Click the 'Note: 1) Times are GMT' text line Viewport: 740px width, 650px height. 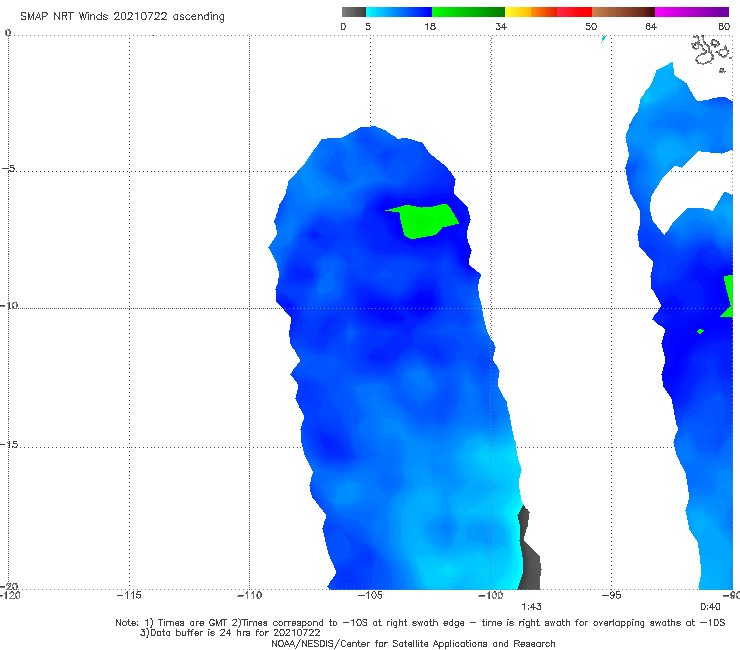click(x=420, y=623)
